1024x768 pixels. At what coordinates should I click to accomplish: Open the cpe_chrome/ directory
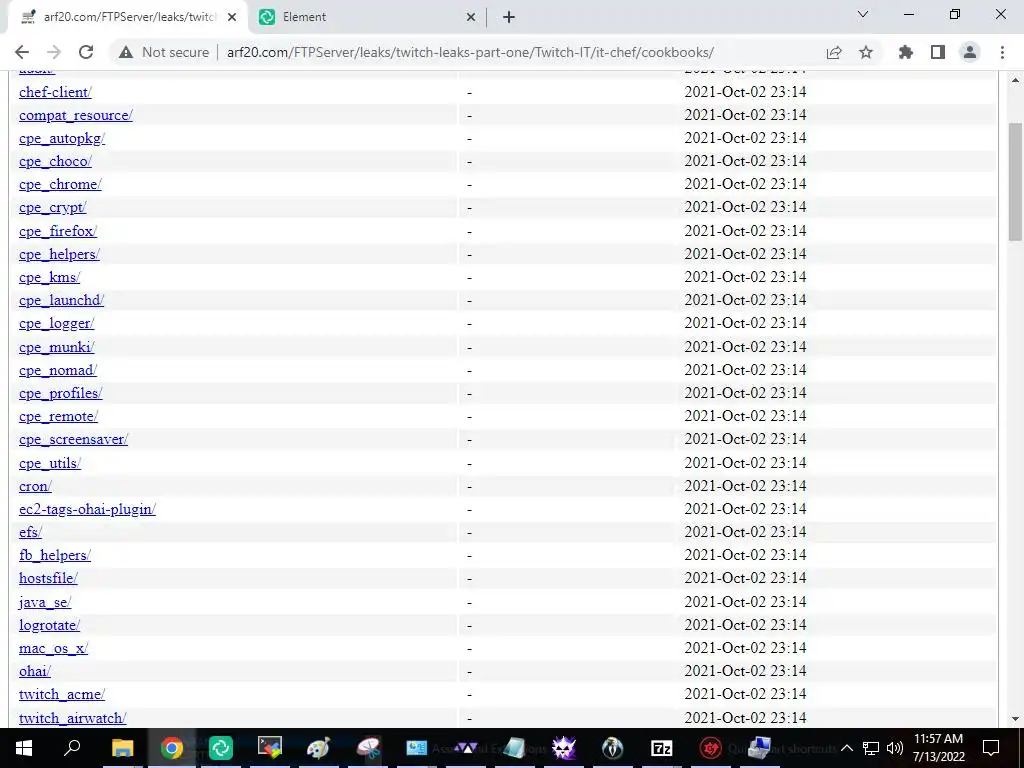[60, 185]
